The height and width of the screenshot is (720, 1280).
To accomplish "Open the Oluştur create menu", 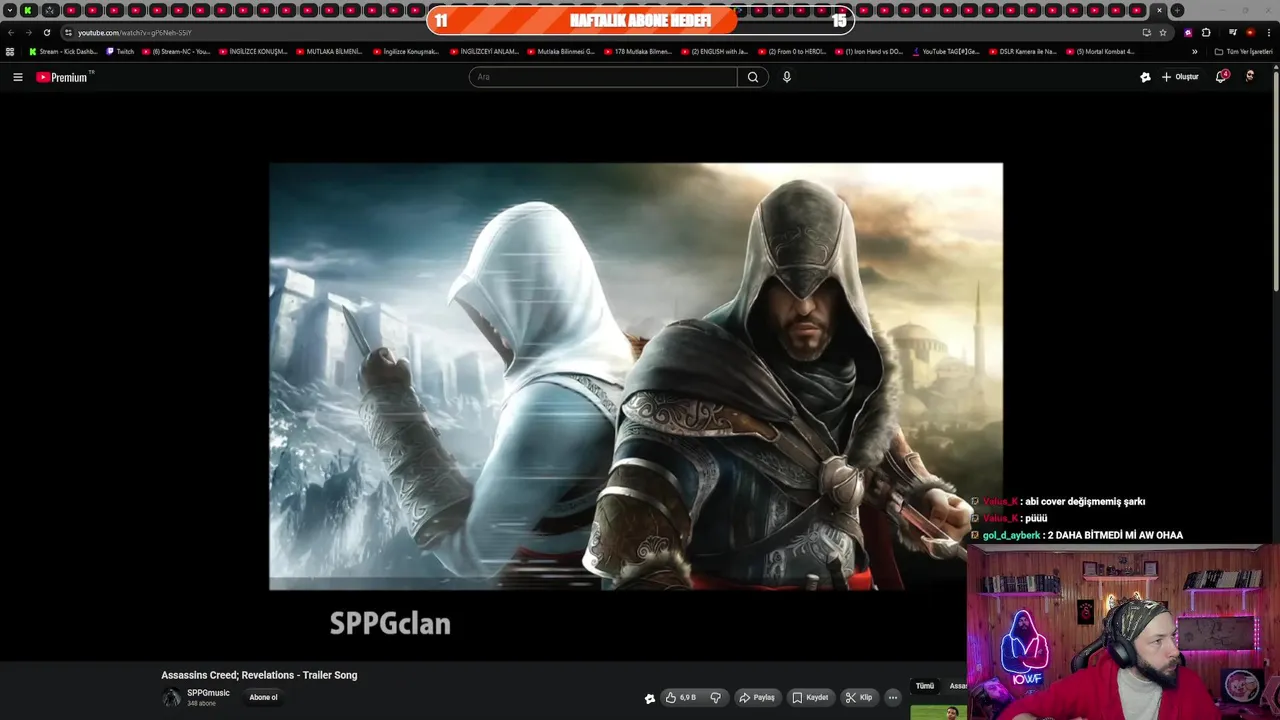I will pos(1180,77).
